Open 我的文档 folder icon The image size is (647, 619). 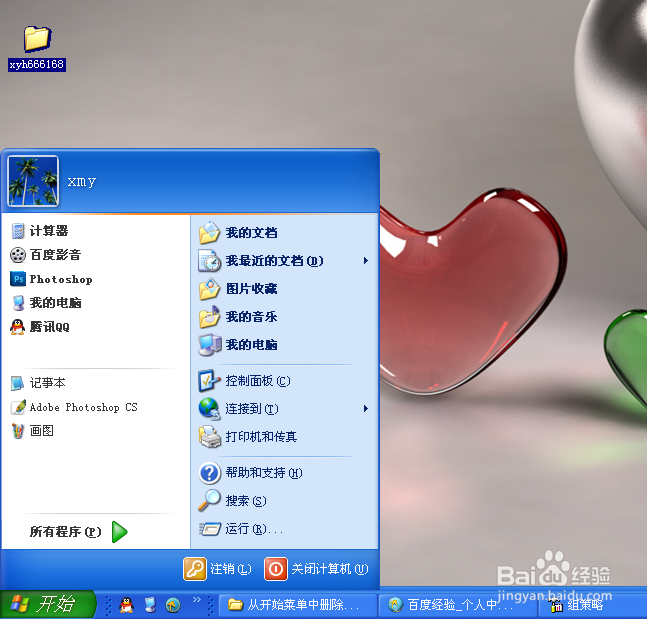point(210,233)
